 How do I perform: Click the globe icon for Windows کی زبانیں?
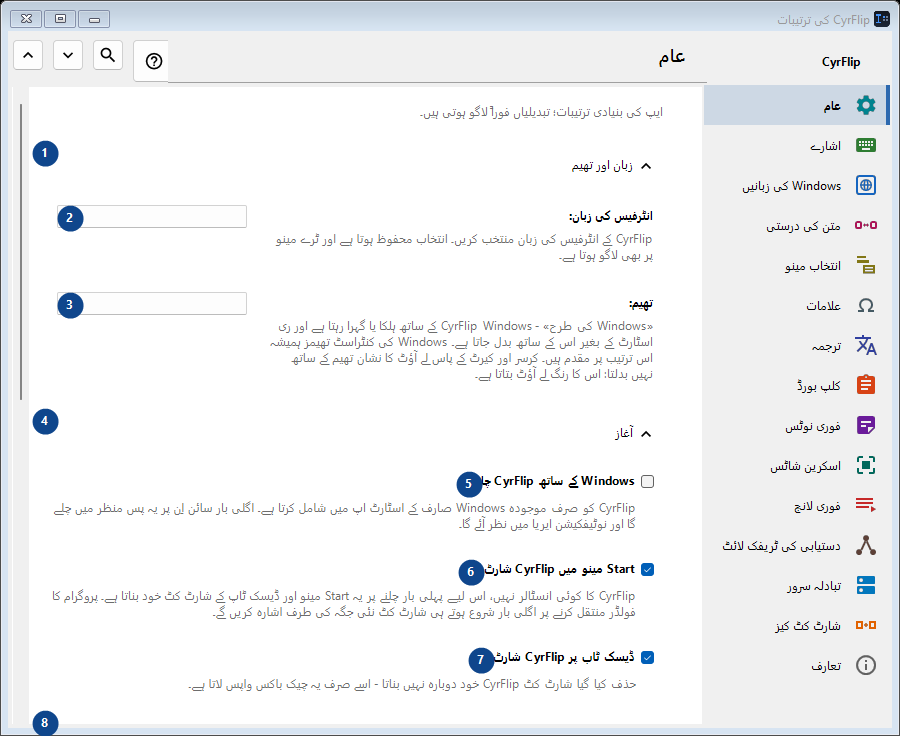pyautogui.click(x=866, y=185)
